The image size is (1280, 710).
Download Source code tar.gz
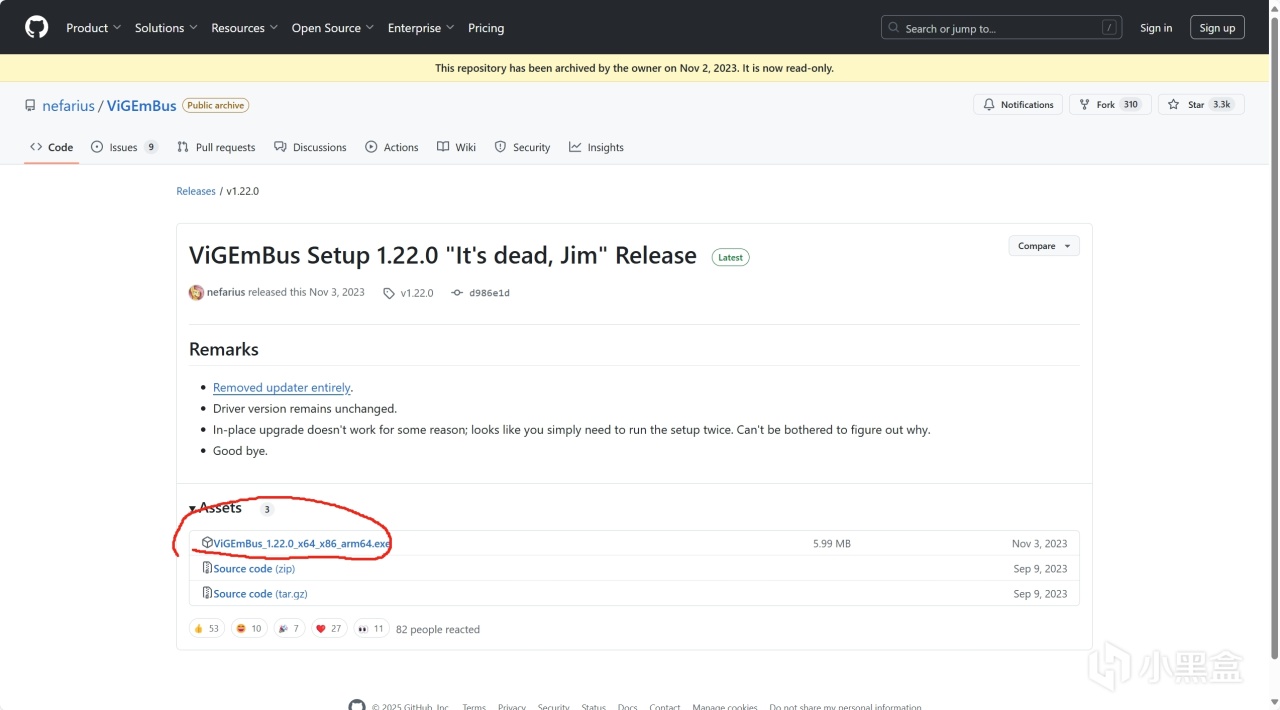click(260, 593)
